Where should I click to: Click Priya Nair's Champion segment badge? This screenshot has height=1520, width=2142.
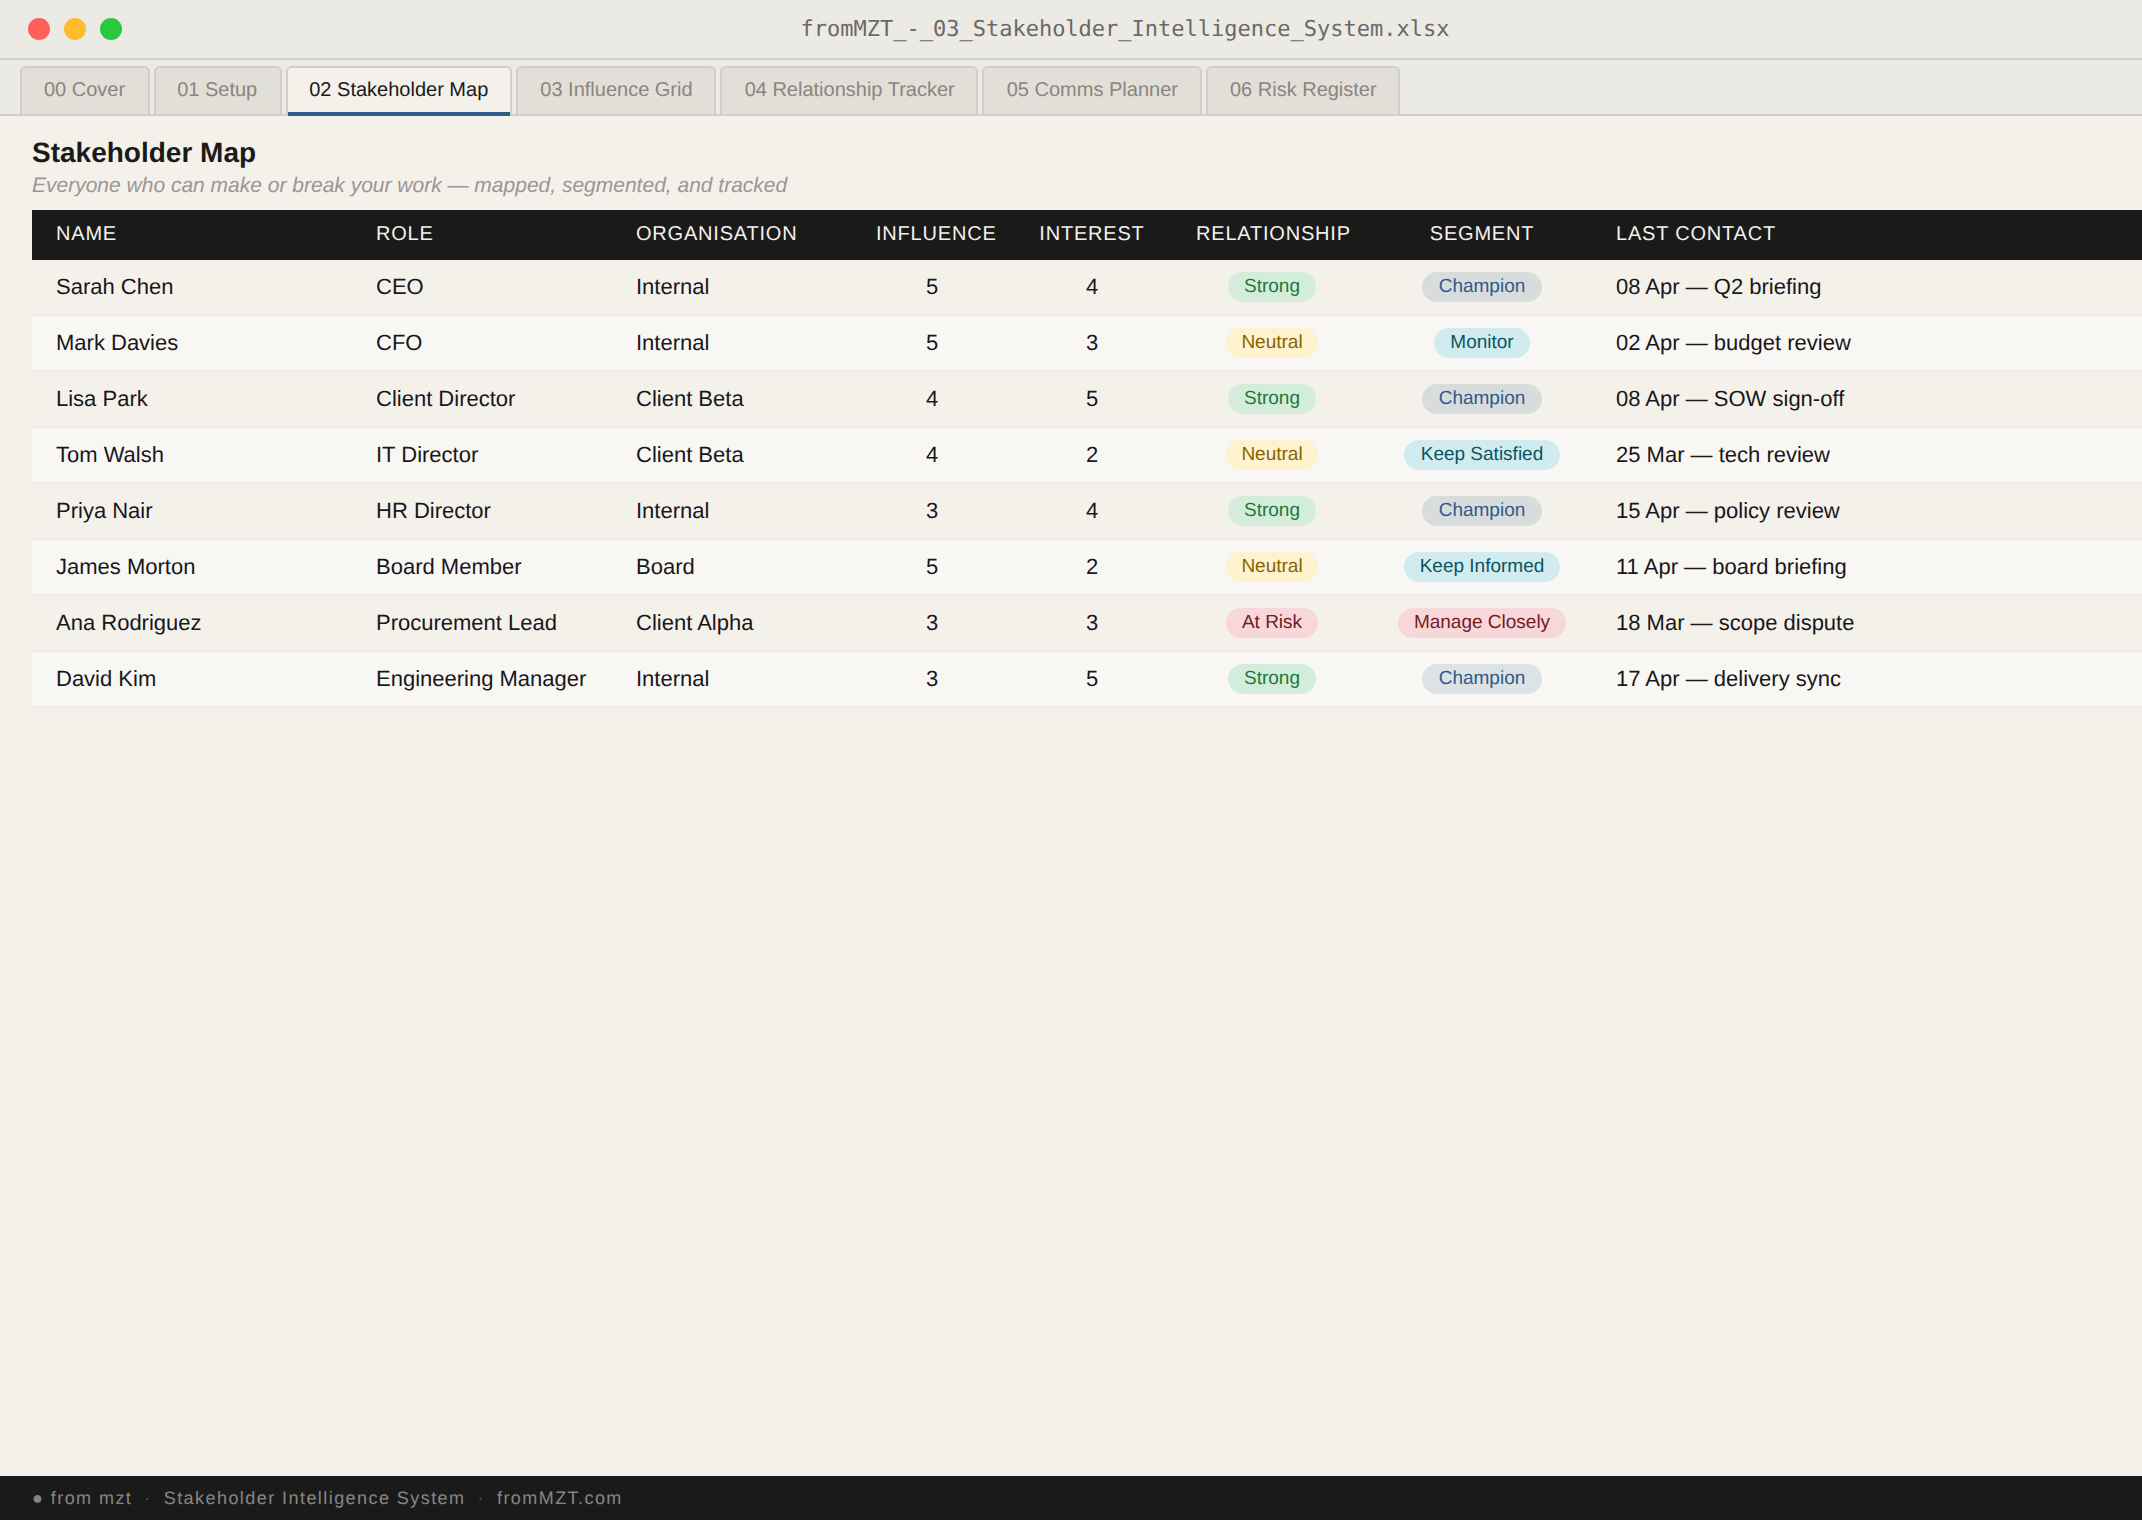click(1482, 510)
